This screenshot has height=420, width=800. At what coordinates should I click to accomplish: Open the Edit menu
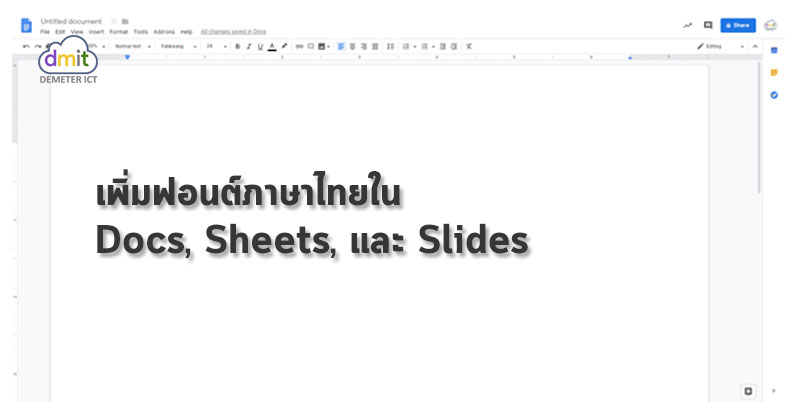pos(60,32)
